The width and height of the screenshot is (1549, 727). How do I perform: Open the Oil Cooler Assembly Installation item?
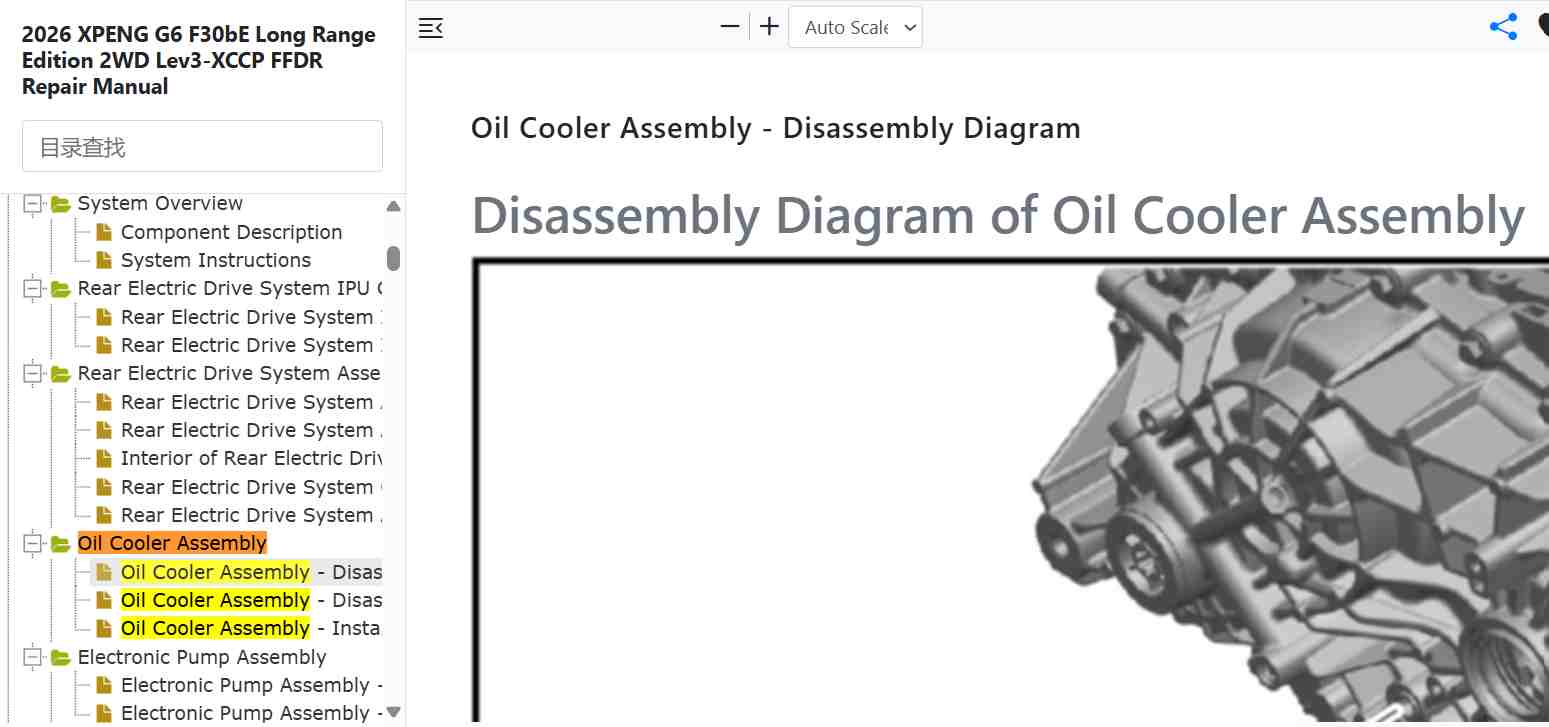(251, 628)
